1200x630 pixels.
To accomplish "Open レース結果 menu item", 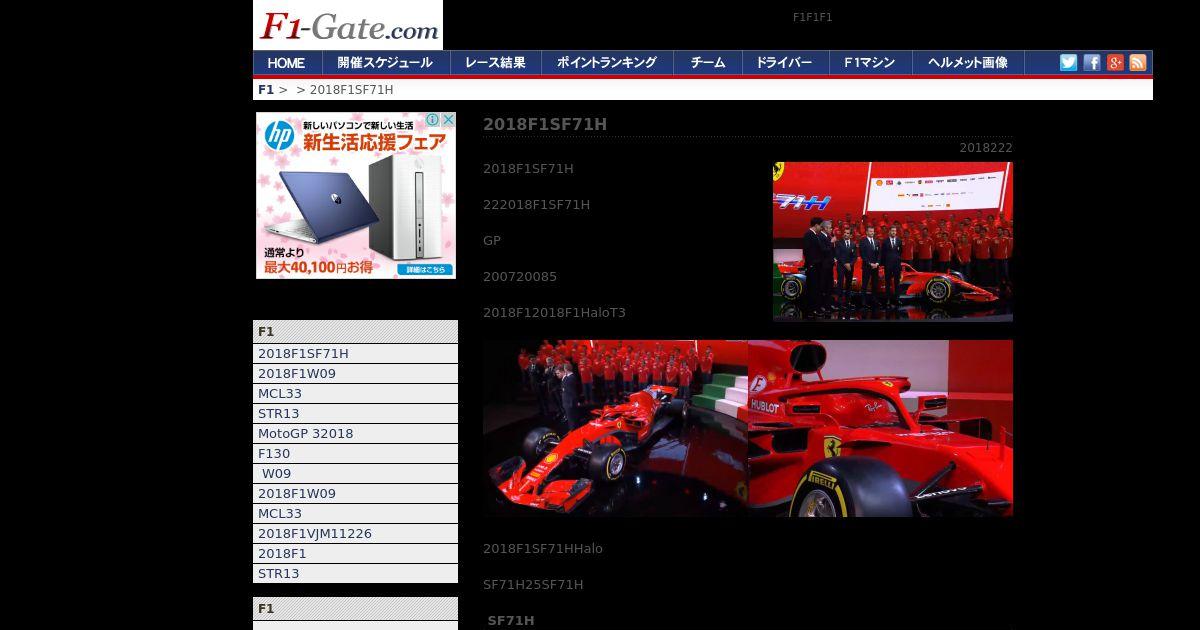I will [495, 62].
